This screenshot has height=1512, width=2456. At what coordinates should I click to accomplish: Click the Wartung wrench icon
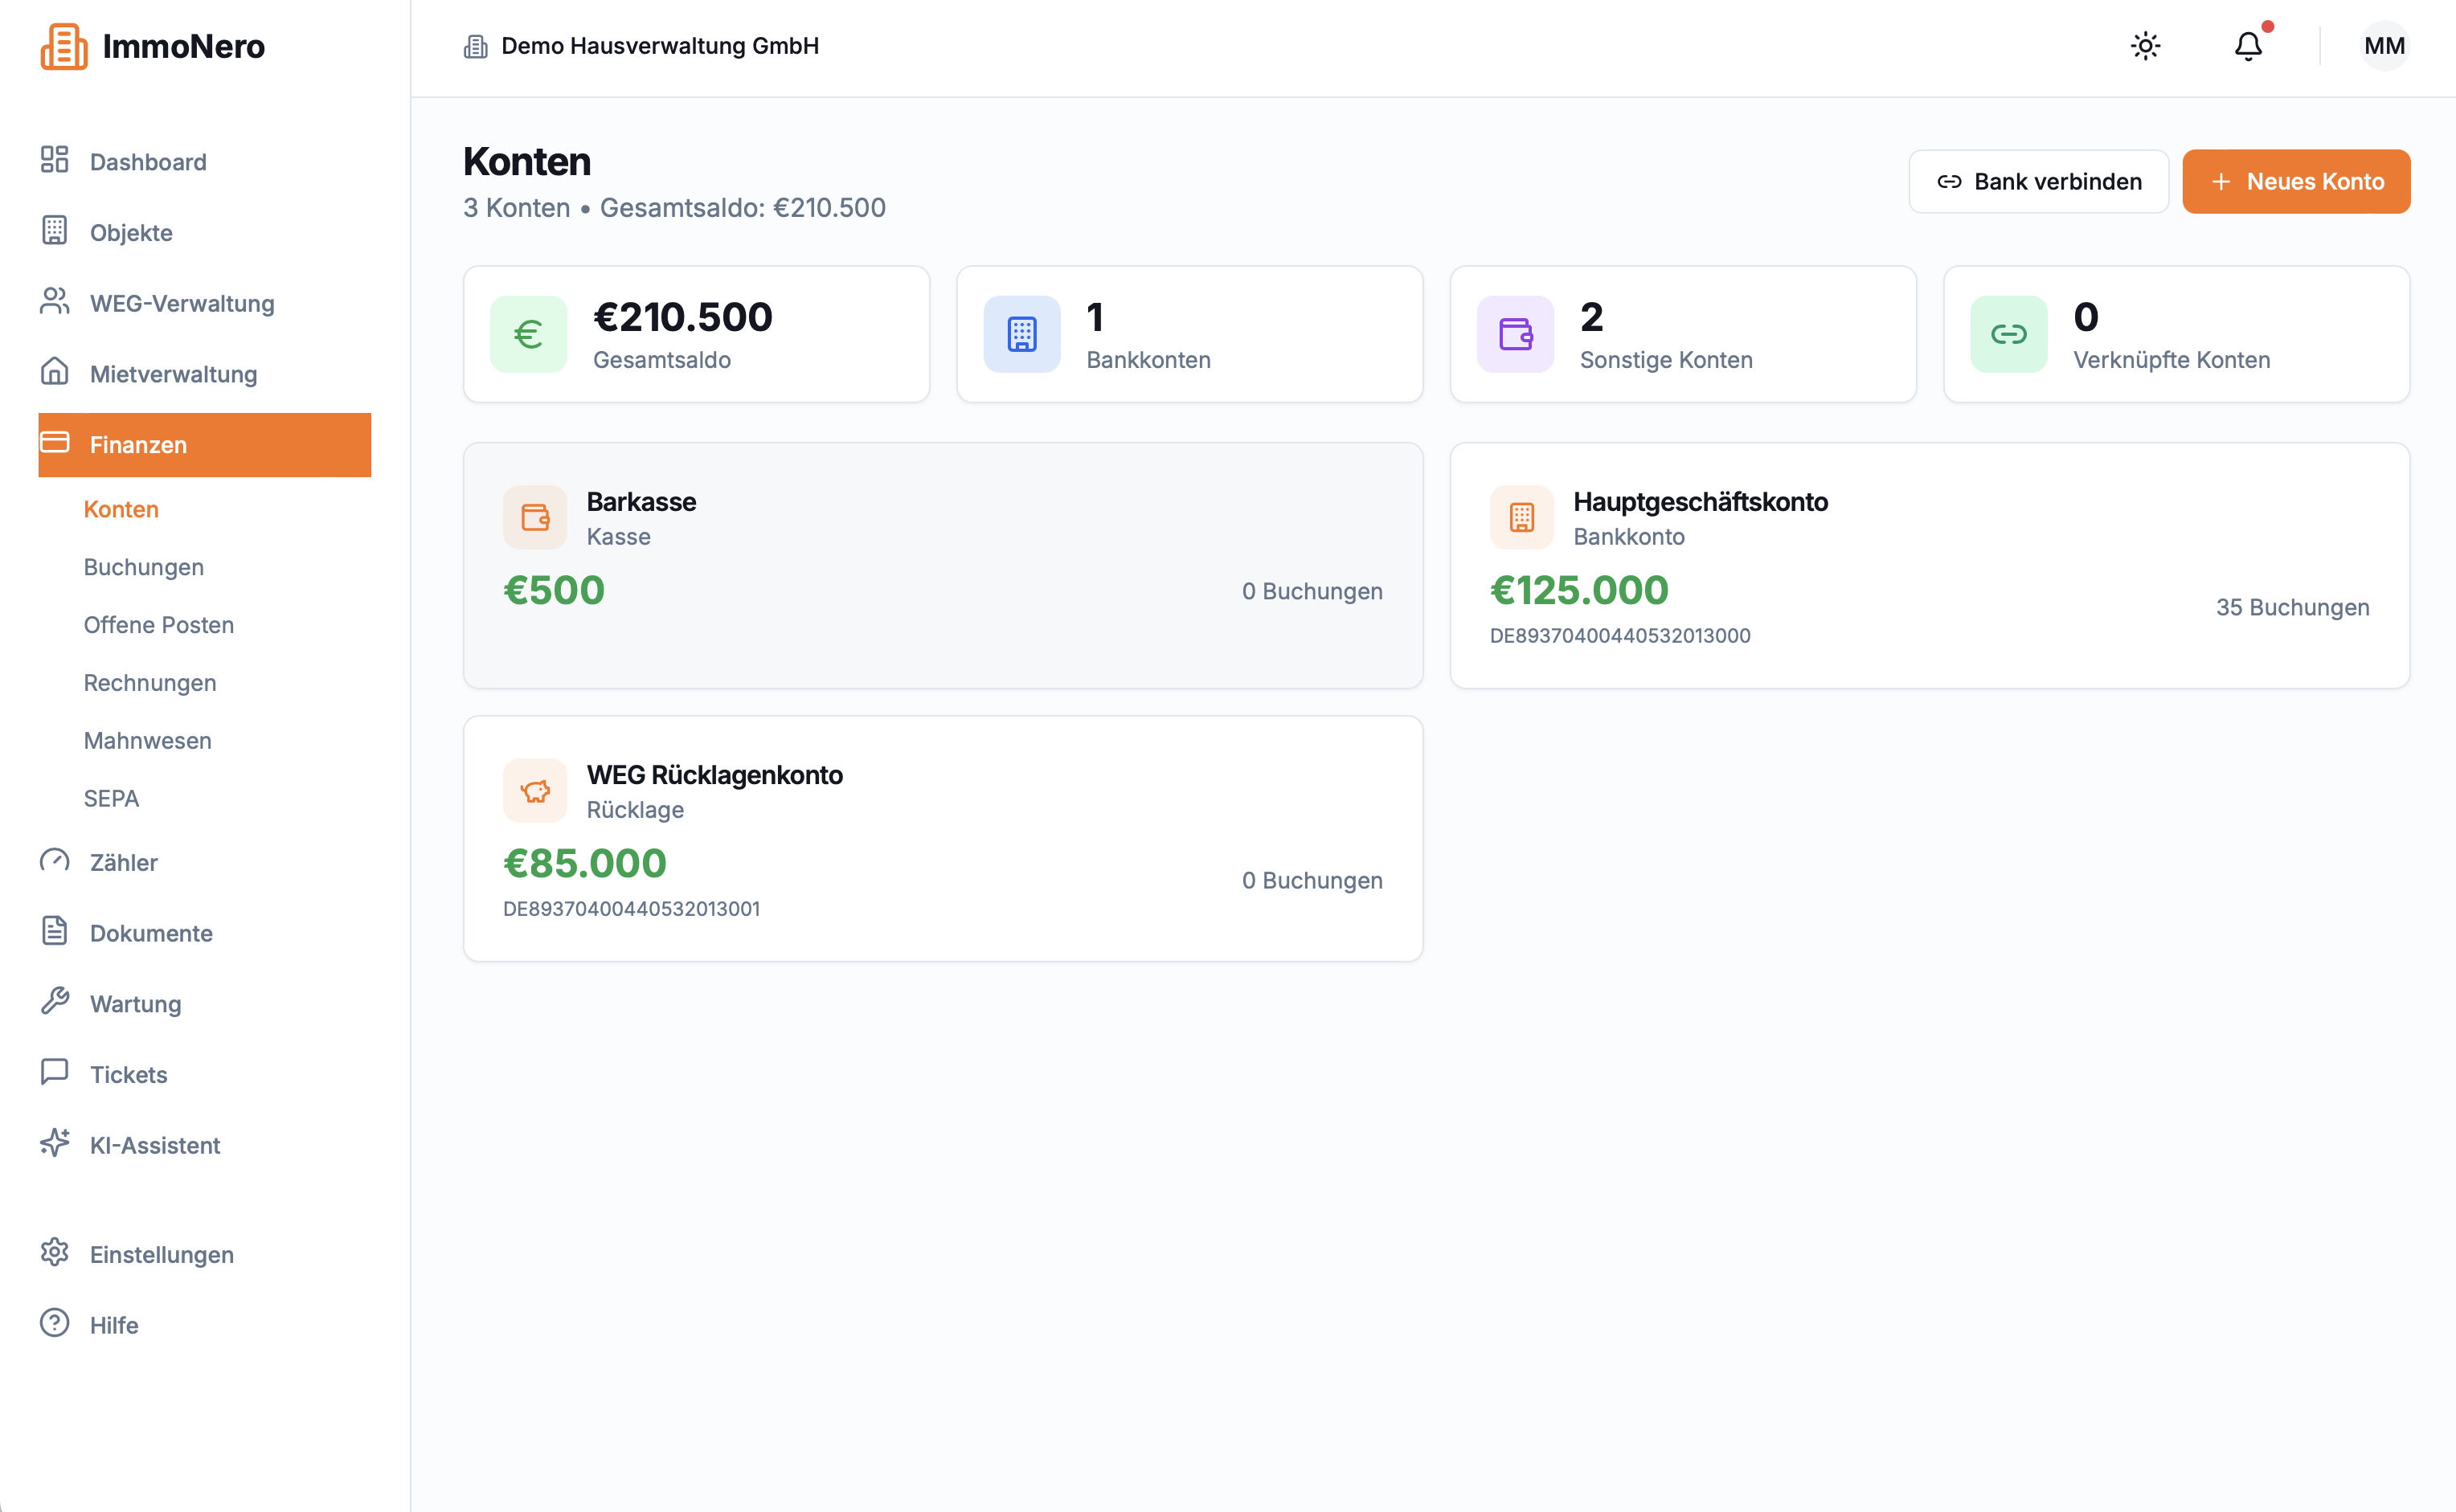(x=55, y=1002)
